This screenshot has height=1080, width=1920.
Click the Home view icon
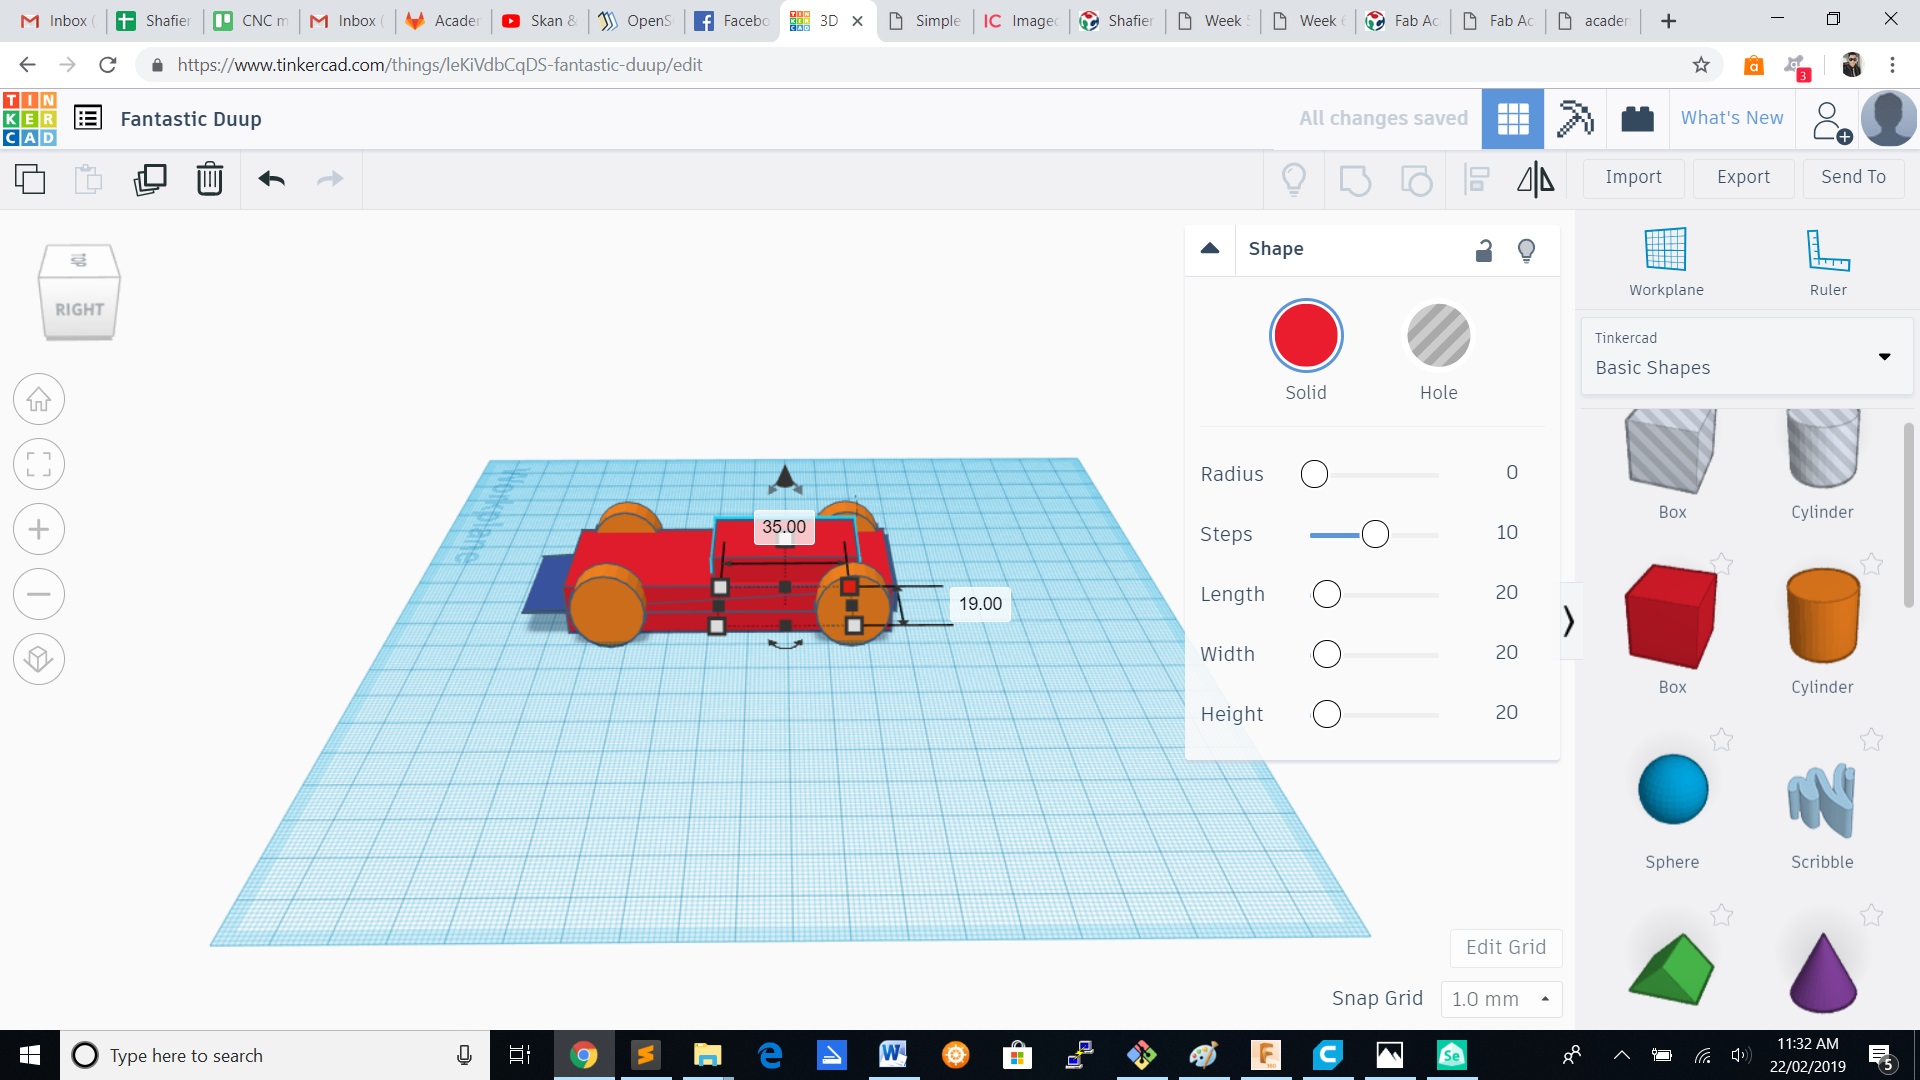(x=39, y=400)
